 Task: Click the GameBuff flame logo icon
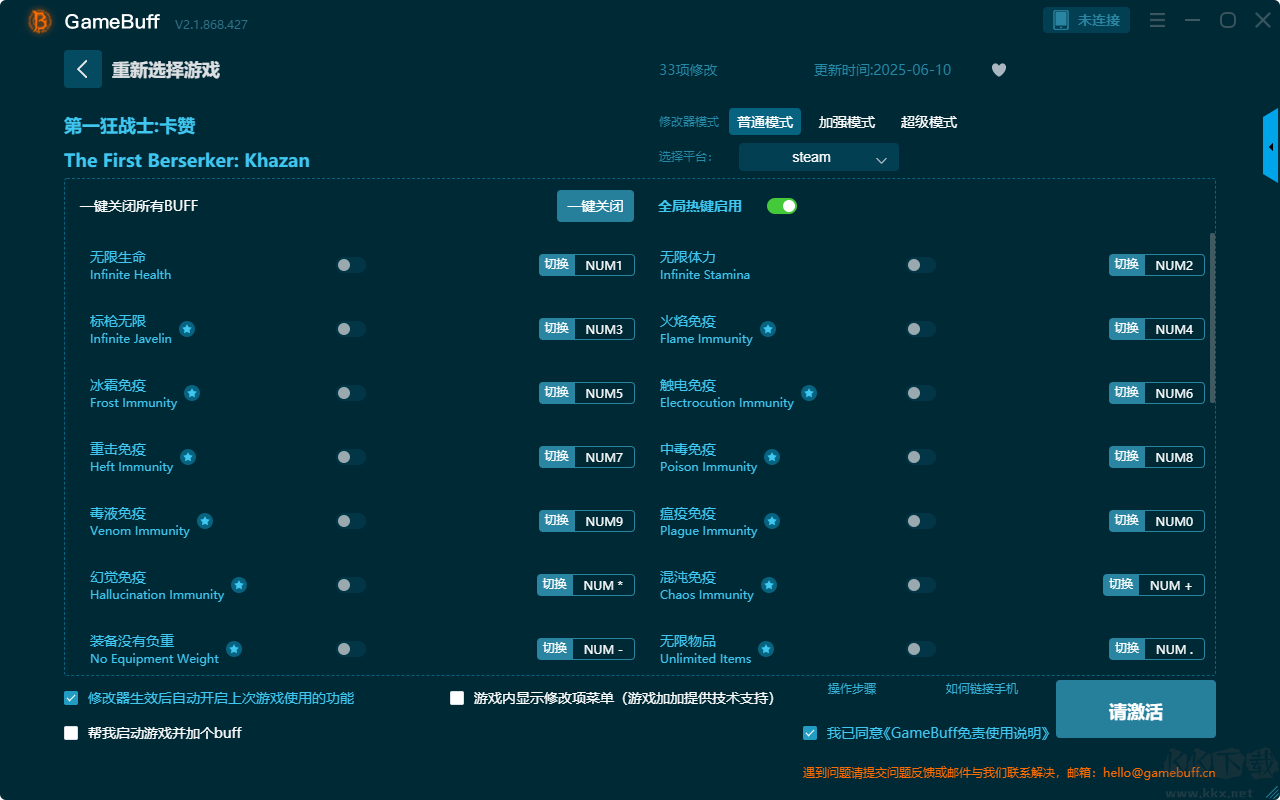point(40,21)
